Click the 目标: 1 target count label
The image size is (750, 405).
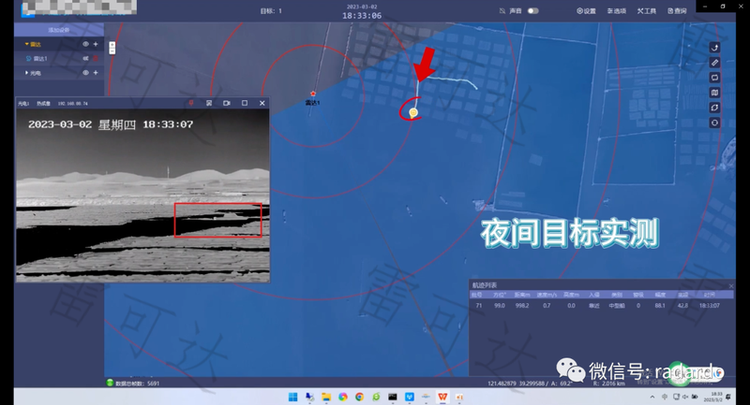click(271, 11)
